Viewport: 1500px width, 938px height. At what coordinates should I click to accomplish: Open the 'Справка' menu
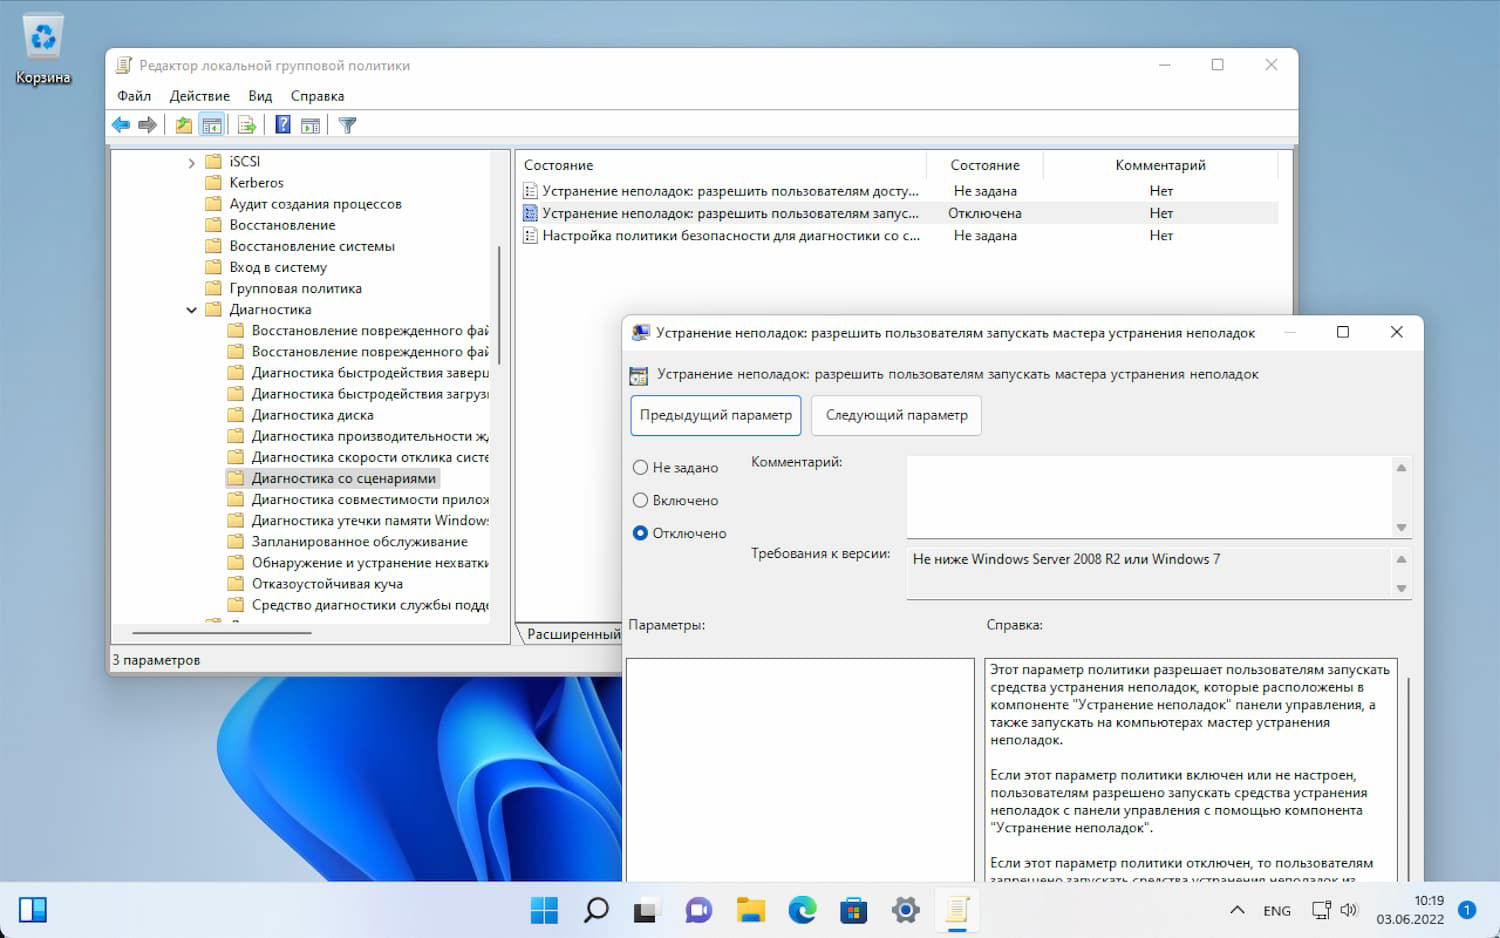click(x=317, y=96)
